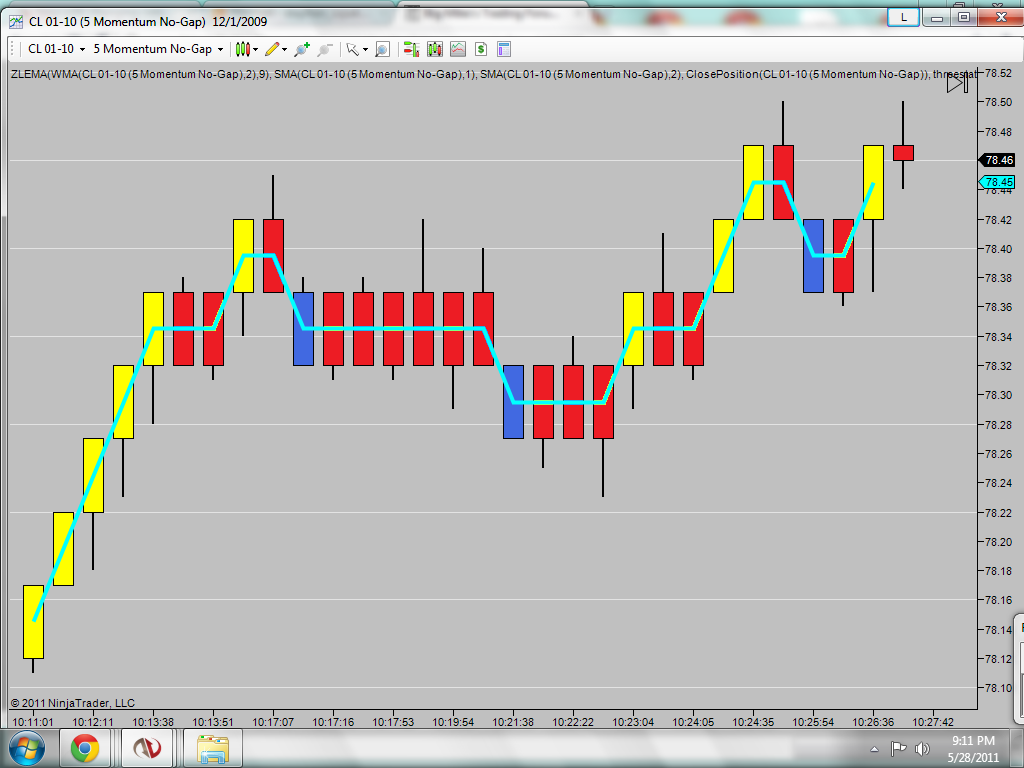Open the volume speaker tray icon
Screen dimensions: 1024x768
(x=922, y=748)
